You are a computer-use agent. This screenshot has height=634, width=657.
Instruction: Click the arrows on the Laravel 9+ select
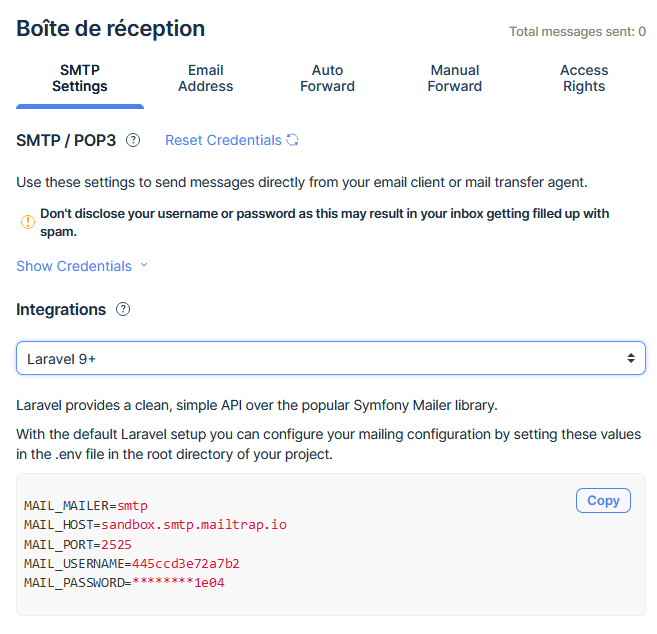coord(631,358)
